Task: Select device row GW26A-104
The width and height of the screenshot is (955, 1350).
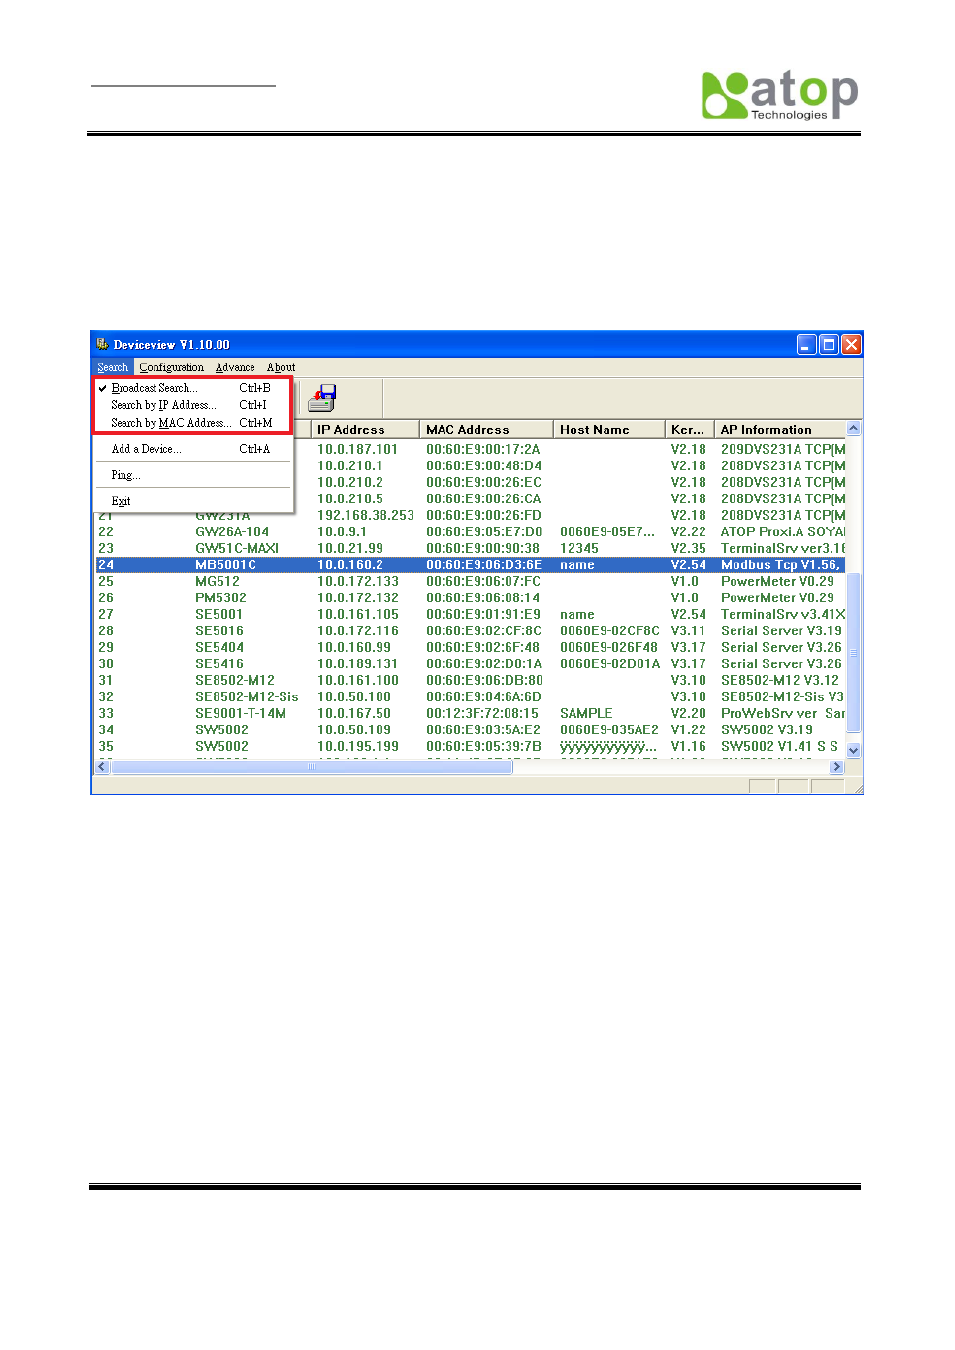Action: coord(470,532)
